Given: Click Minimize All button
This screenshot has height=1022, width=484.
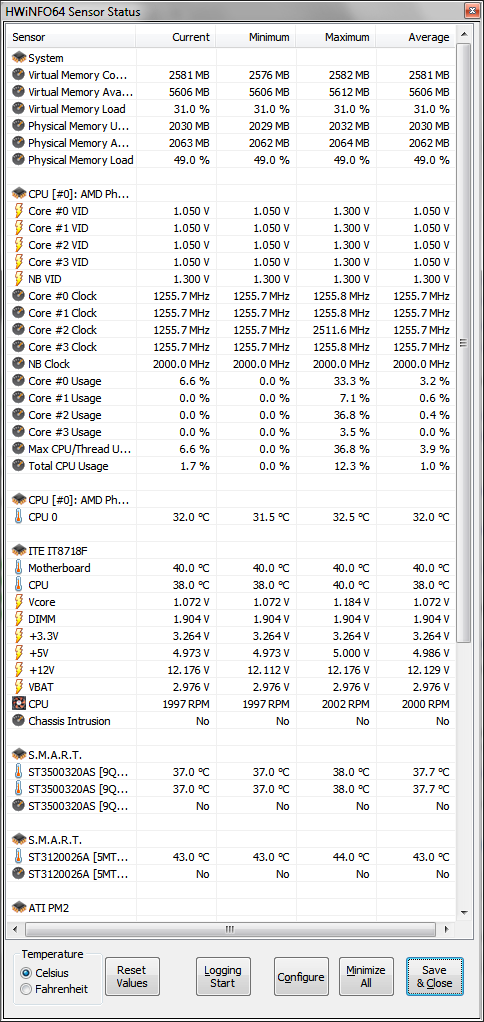Looking at the screenshot, I should (366, 976).
